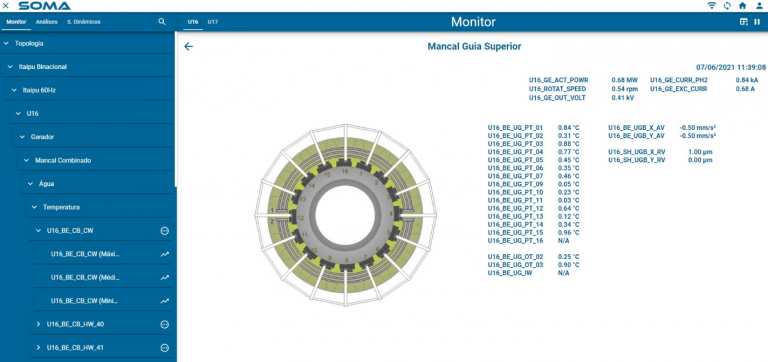Click the search icon in the sidebar

[x=162, y=22]
